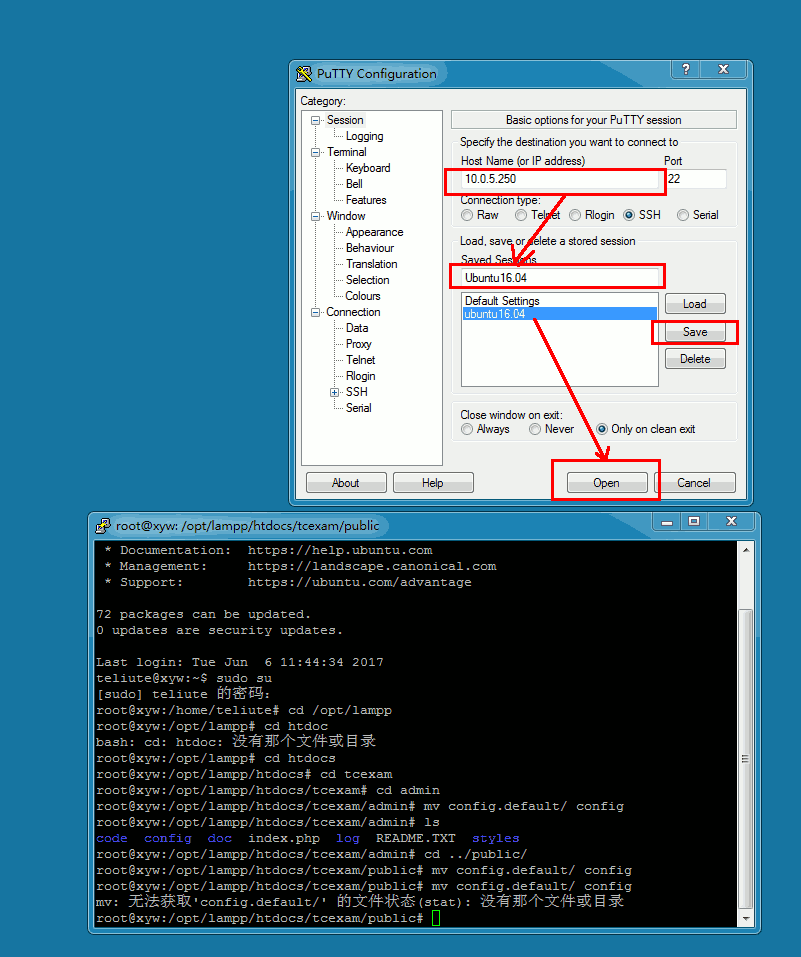
Task: Open the Keyboard category
Action: pyautogui.click(x=368, y=168)
